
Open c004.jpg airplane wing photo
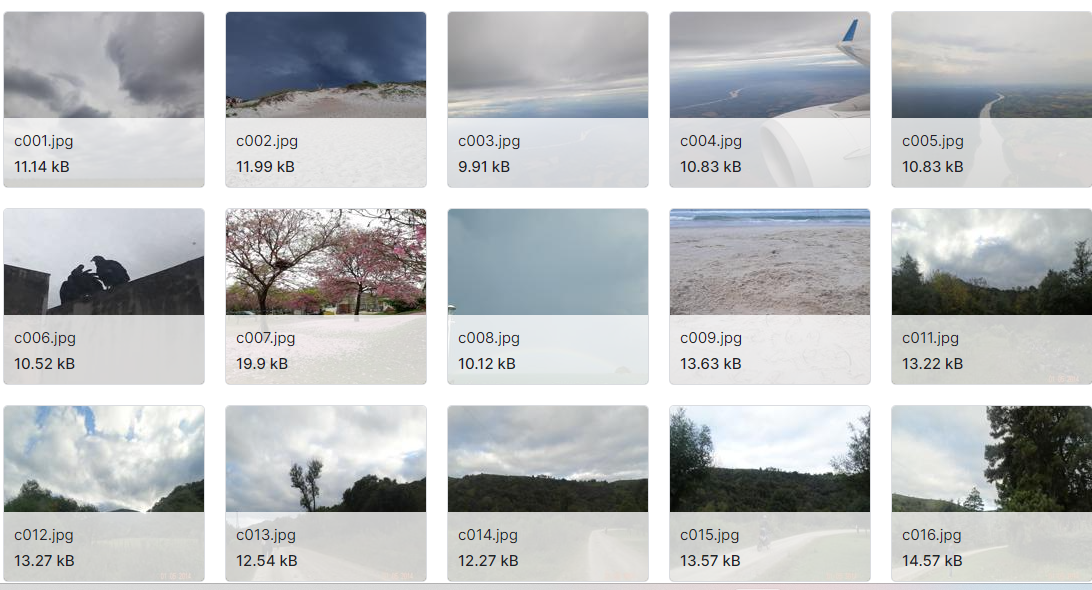pyautogui.click(x=770, y=65)
